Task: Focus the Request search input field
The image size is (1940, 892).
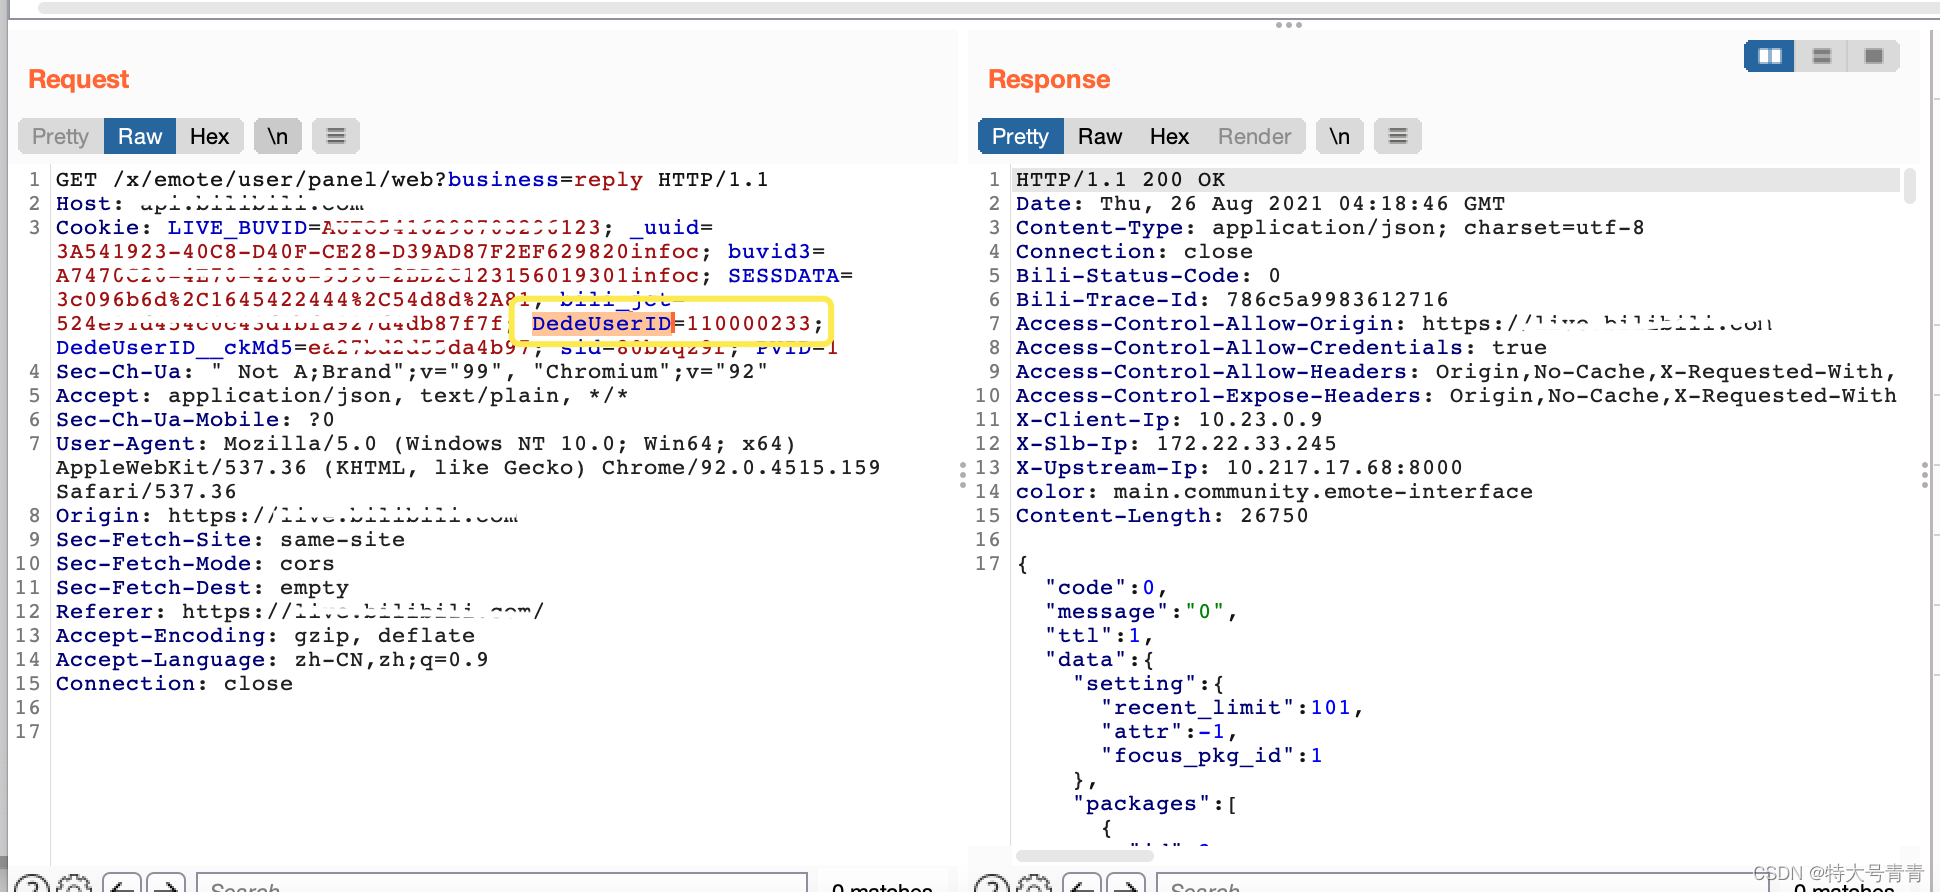Action: coord(502,884)
